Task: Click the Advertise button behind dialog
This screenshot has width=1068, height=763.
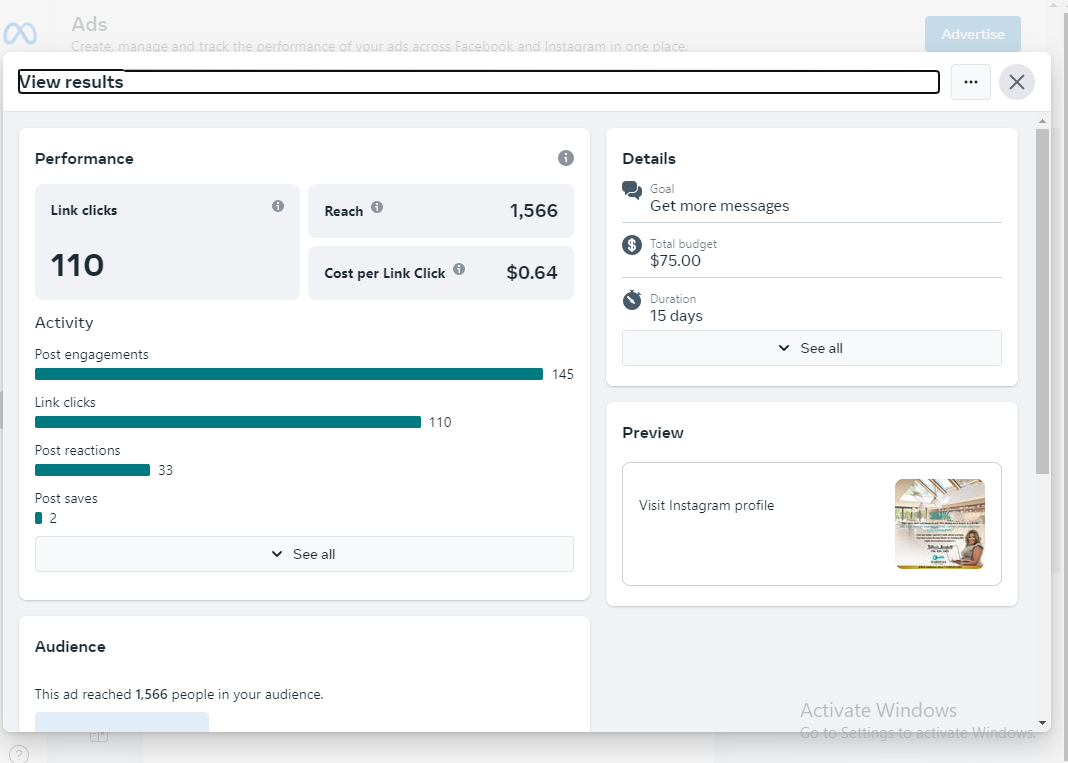Action: pos(973,34)
